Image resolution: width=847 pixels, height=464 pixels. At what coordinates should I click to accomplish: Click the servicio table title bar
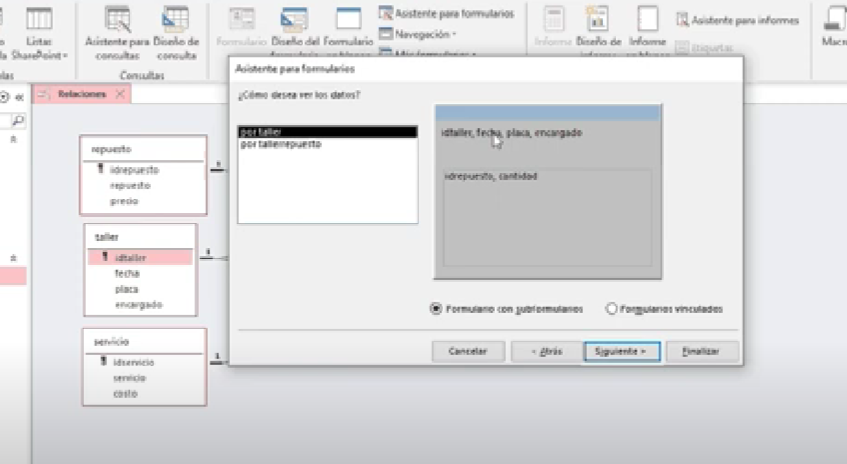coord(144,341)
